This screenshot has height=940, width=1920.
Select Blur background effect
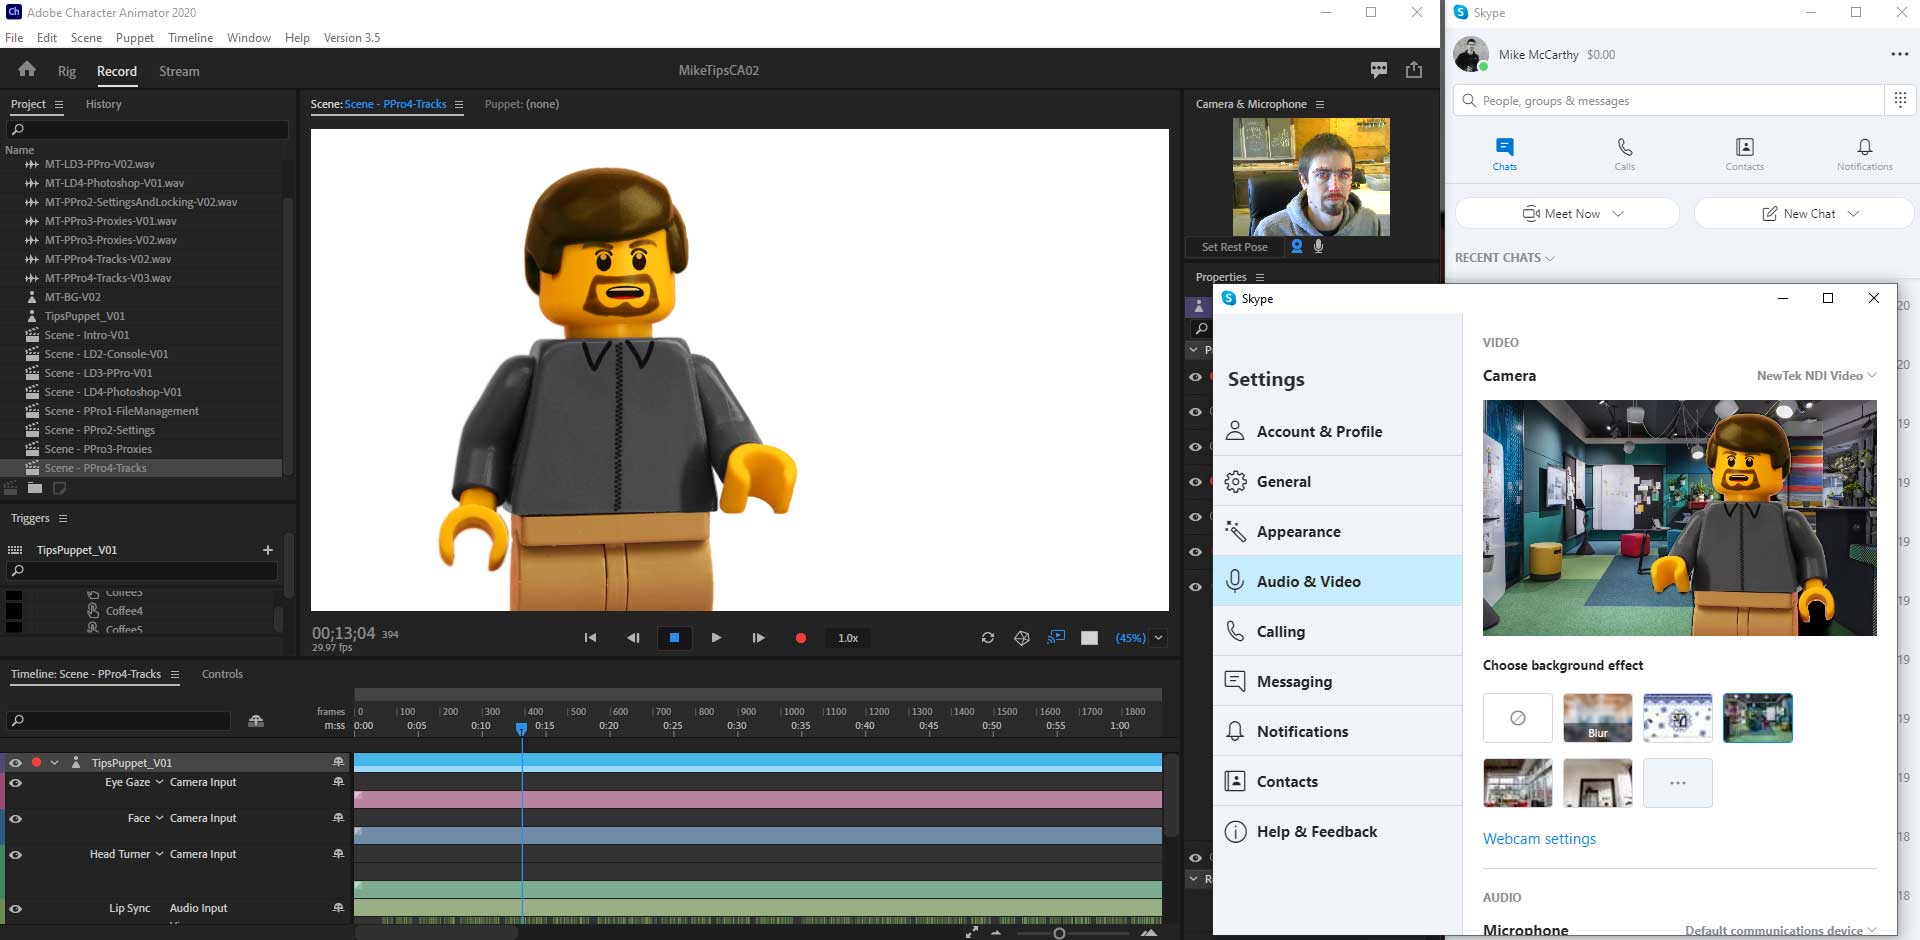pos(1597,718)
